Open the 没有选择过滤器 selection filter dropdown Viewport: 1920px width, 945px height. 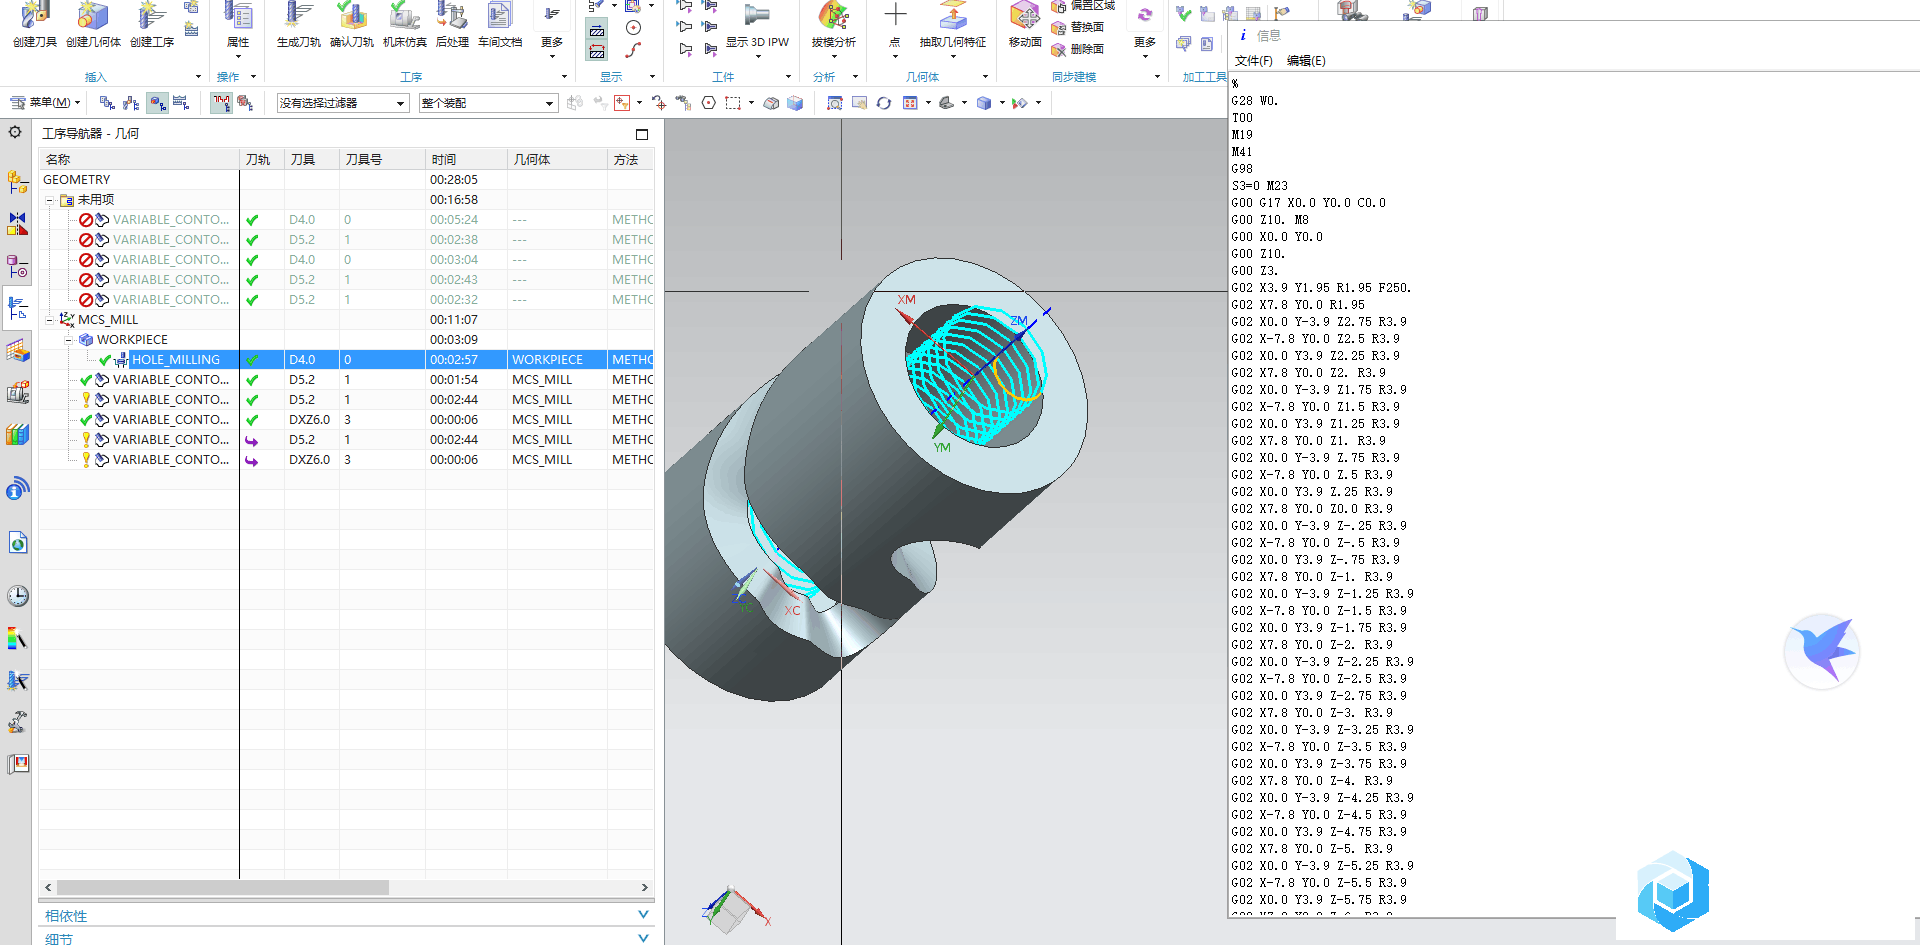tap(343, 103)
